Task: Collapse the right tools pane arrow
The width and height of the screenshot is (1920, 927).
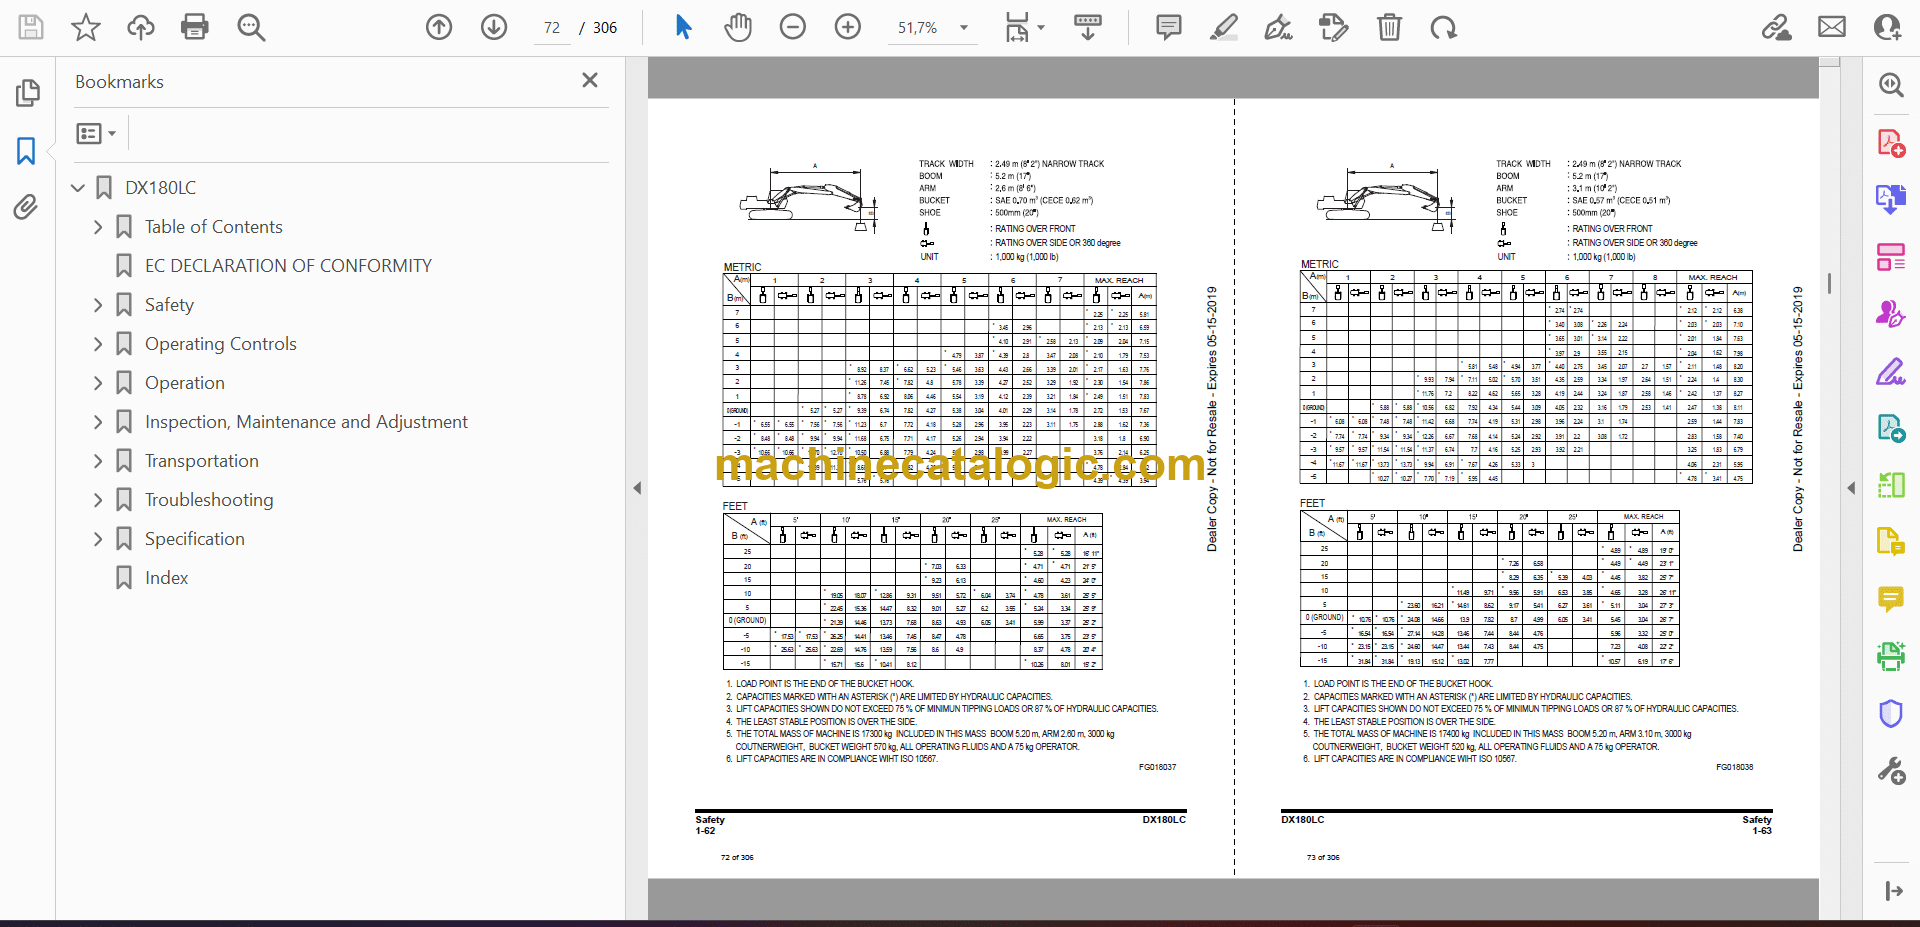Action: coord(1851,488)
